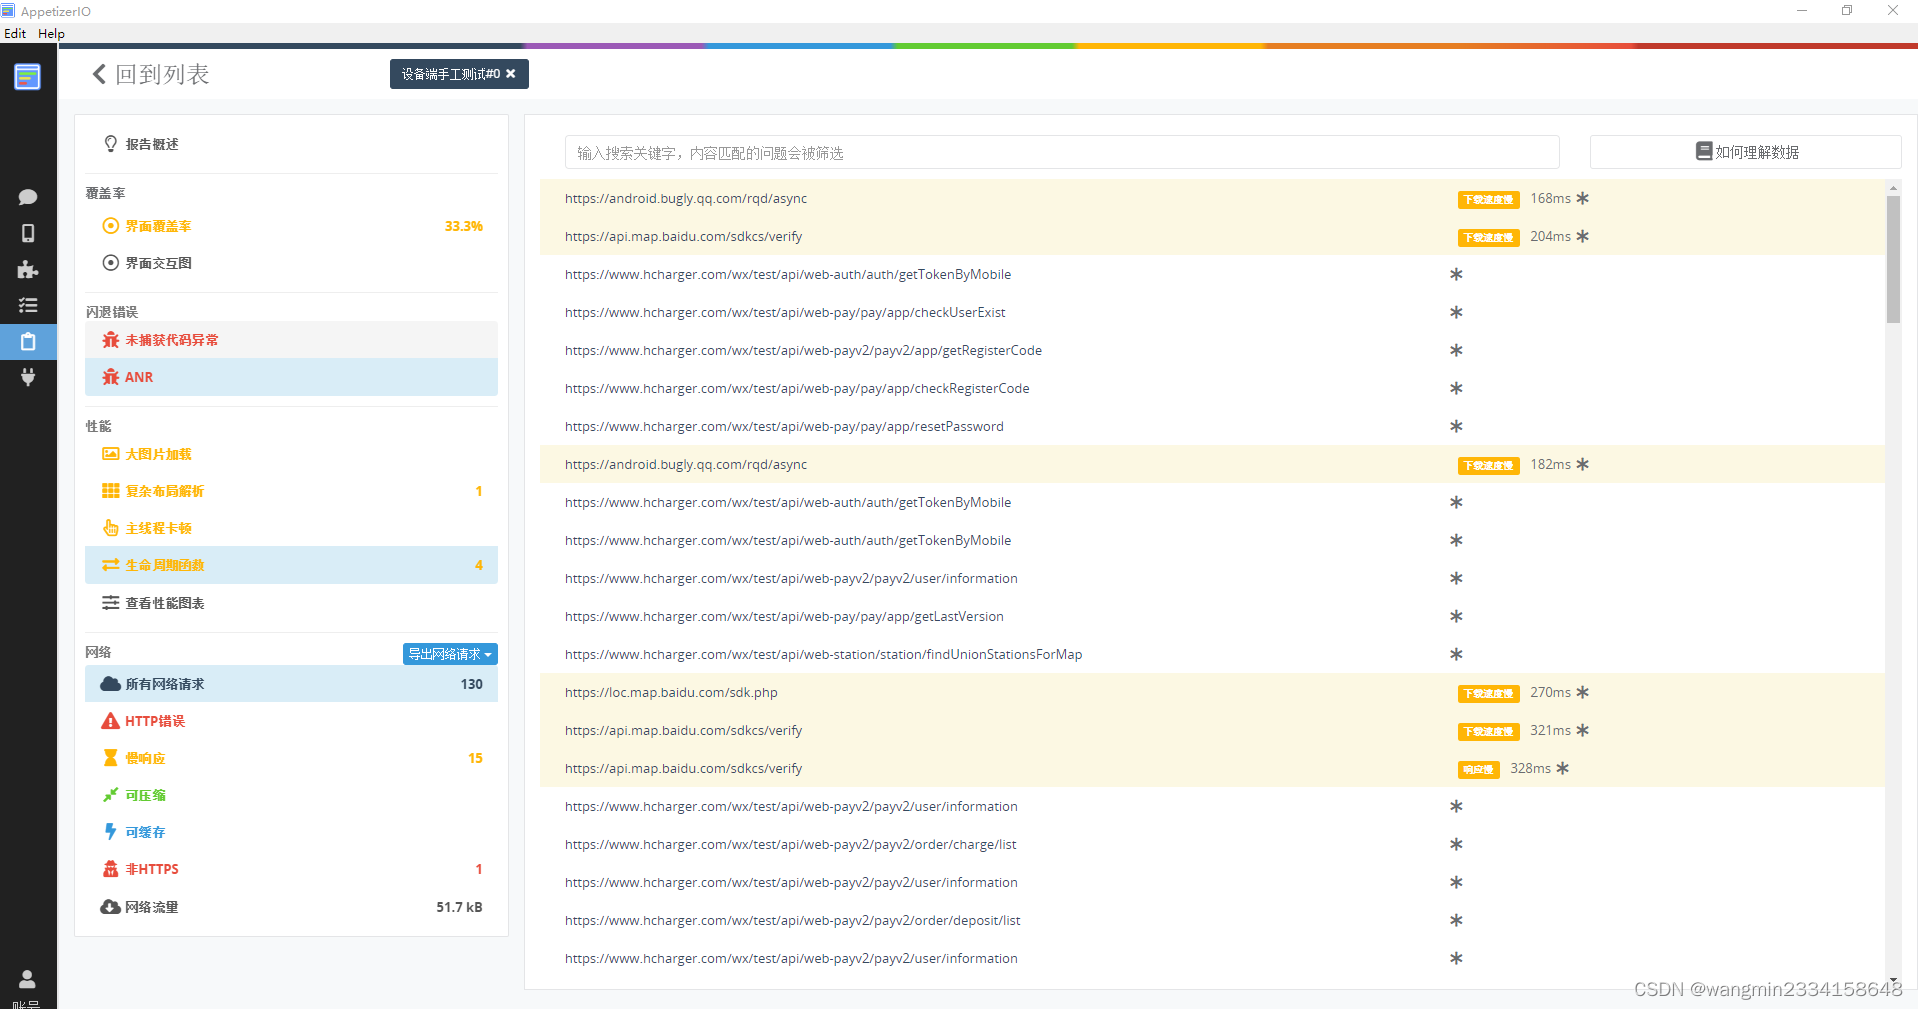
Task: Click the compress icon beside 可压缩
Action: pos(111,795)
